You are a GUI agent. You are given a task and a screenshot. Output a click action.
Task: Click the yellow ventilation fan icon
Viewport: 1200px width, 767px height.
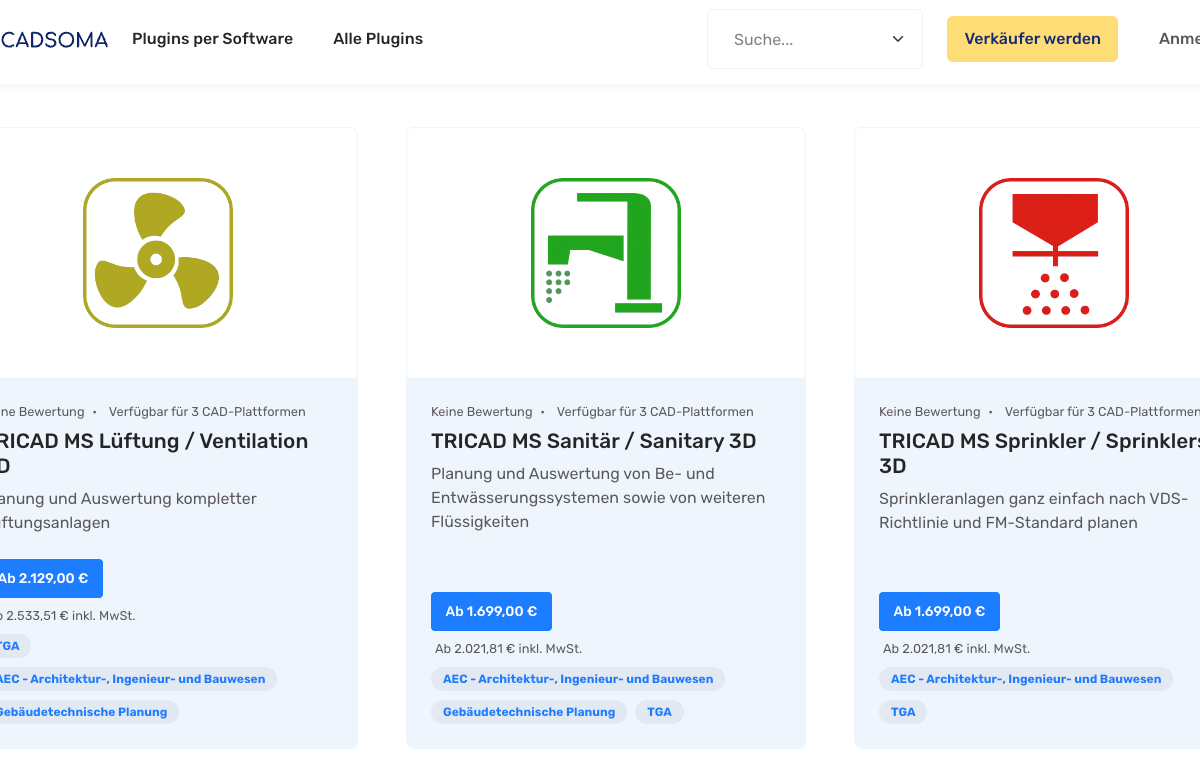click(x=157, y=253)
